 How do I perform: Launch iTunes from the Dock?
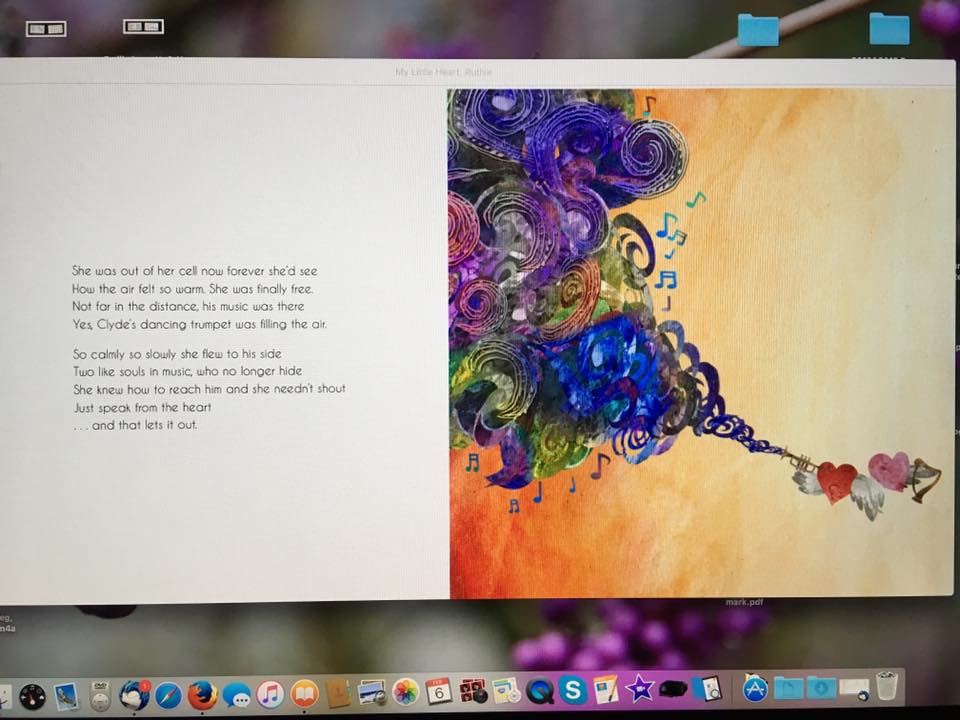click(x=270, y=694)
